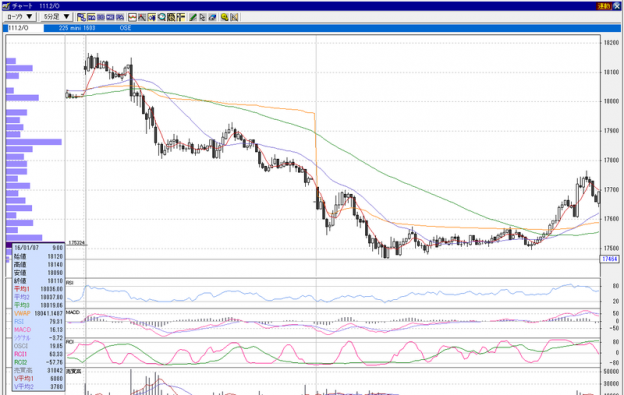Click the red line chart indicator icon

[132, 17]
